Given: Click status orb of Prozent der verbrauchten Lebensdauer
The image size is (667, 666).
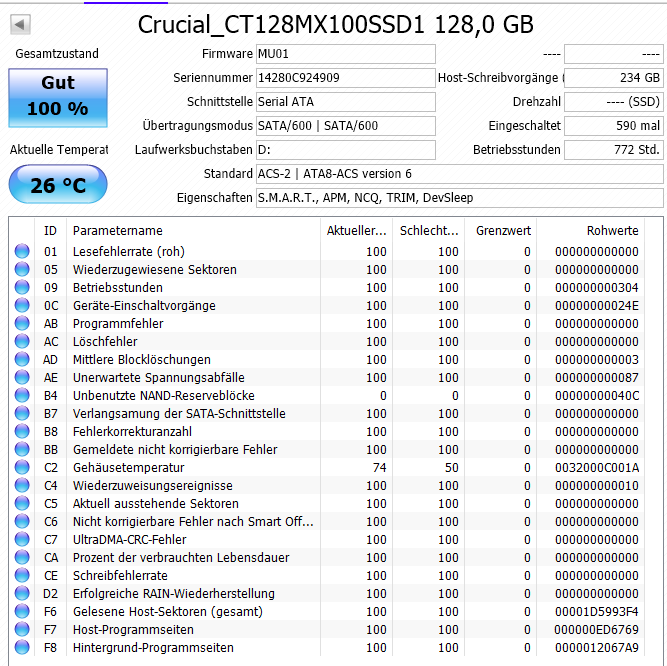Looking at the screenshot, I should coord(22,558).
